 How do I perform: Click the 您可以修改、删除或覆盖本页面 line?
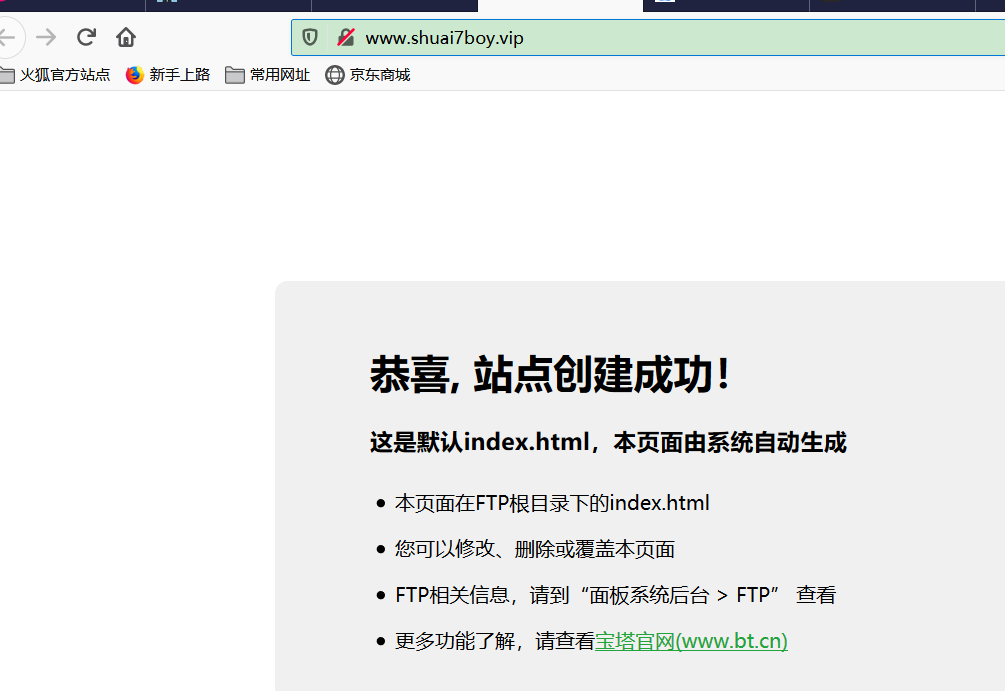click(535, 549)
